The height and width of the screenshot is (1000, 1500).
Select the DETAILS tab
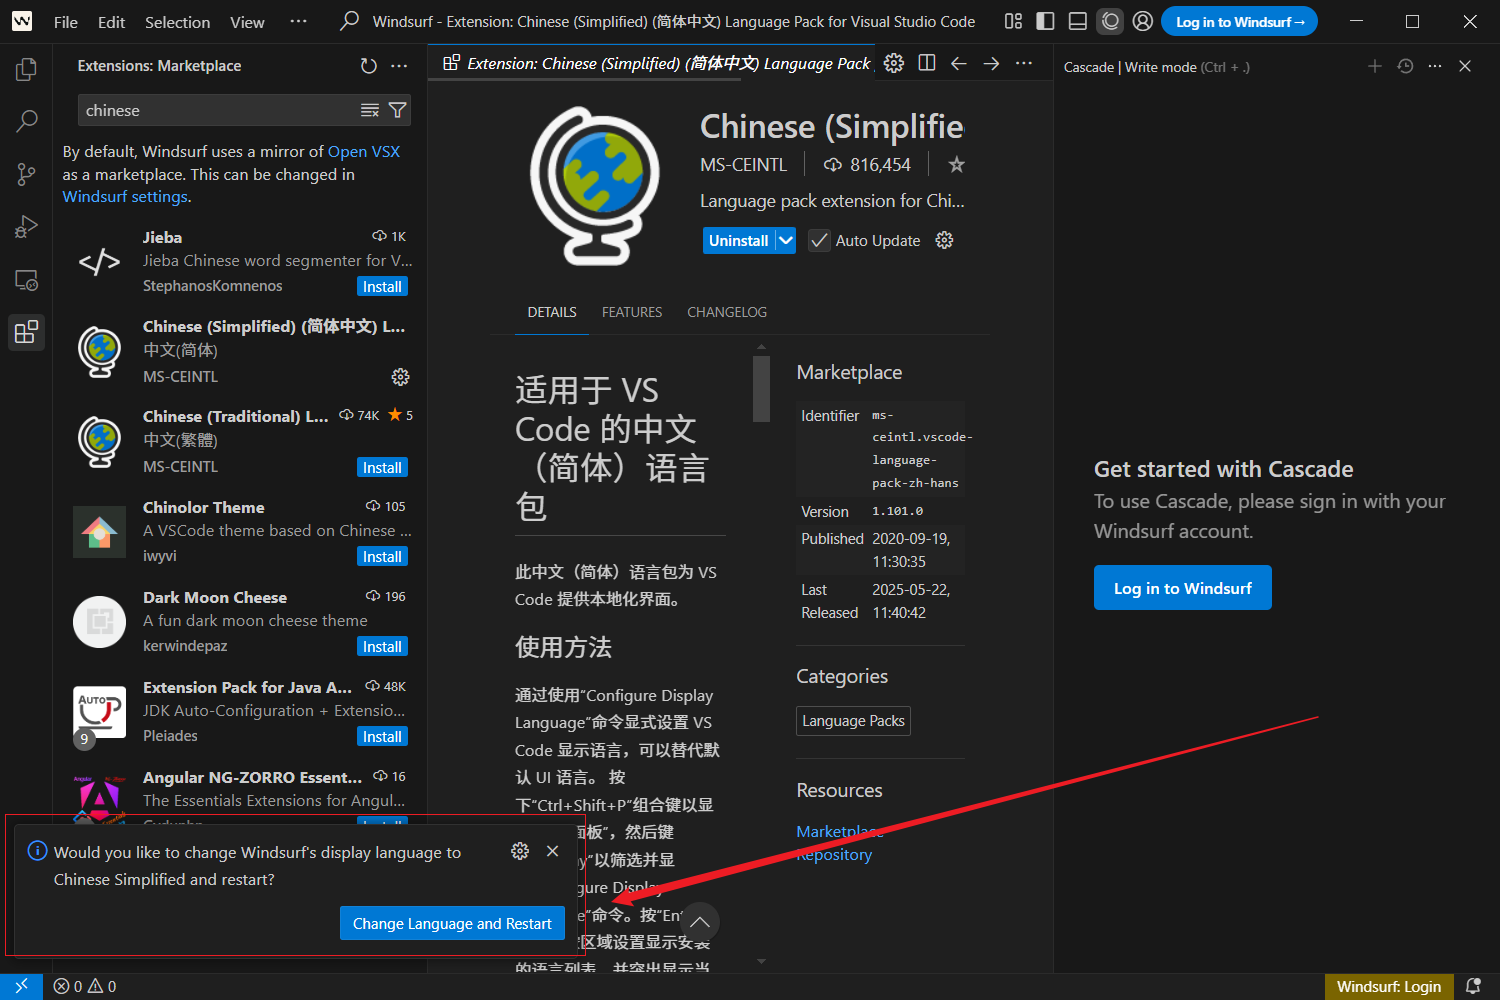click(x=552, y=312)
